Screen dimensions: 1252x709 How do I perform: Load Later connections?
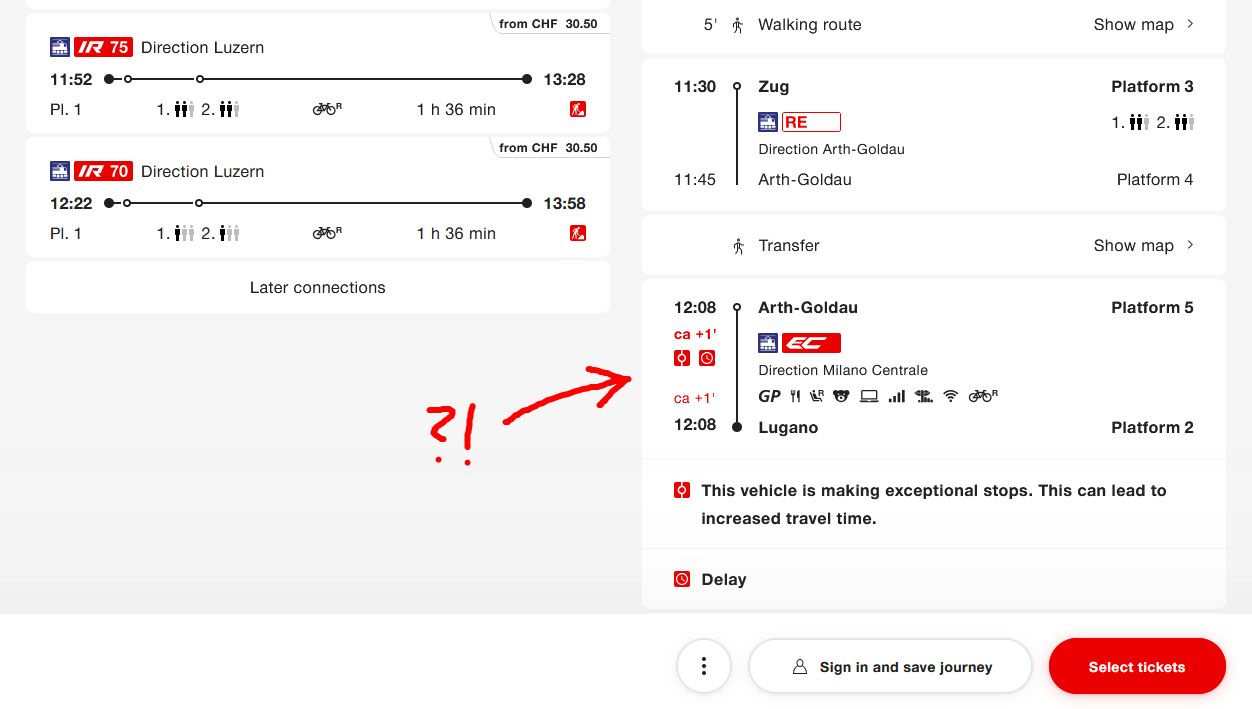coord(318,288)
